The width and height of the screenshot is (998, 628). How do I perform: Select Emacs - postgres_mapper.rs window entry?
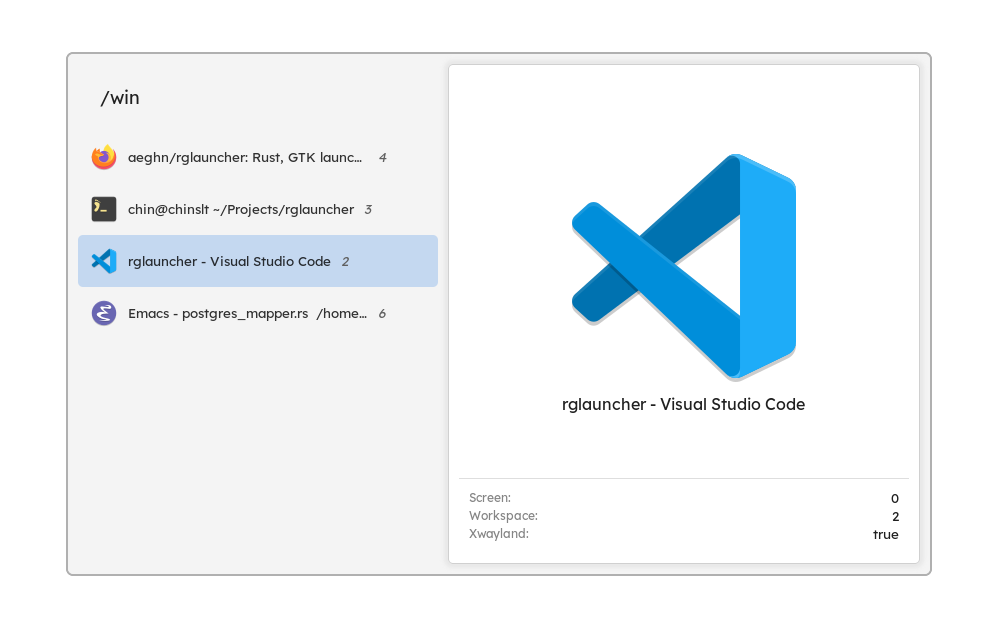point(258,314)
